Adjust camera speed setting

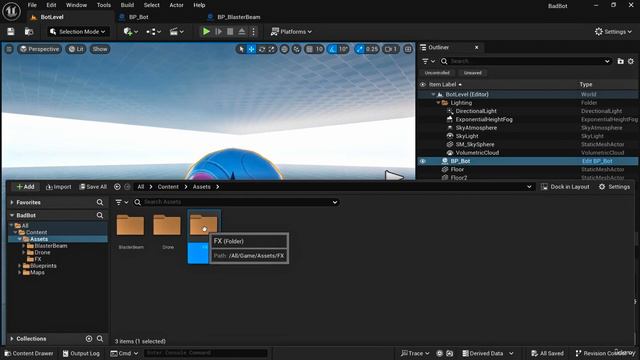pyautogui.click(x=391, y=49)
